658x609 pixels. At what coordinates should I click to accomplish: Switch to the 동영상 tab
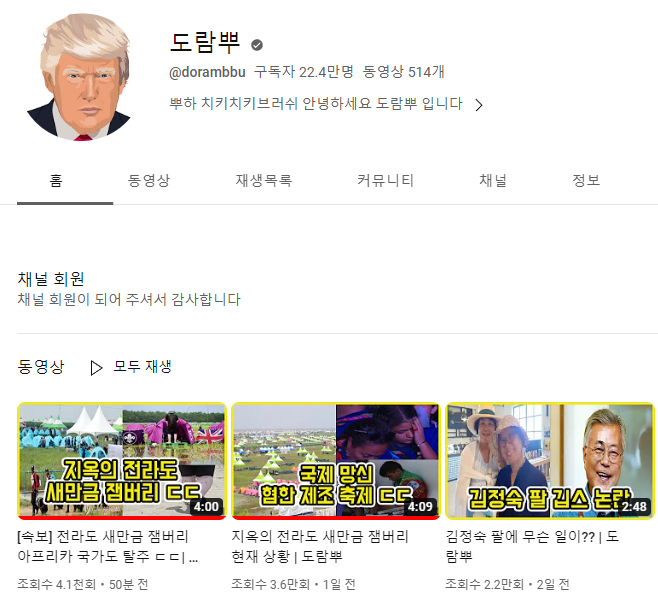tap(149, 180)
